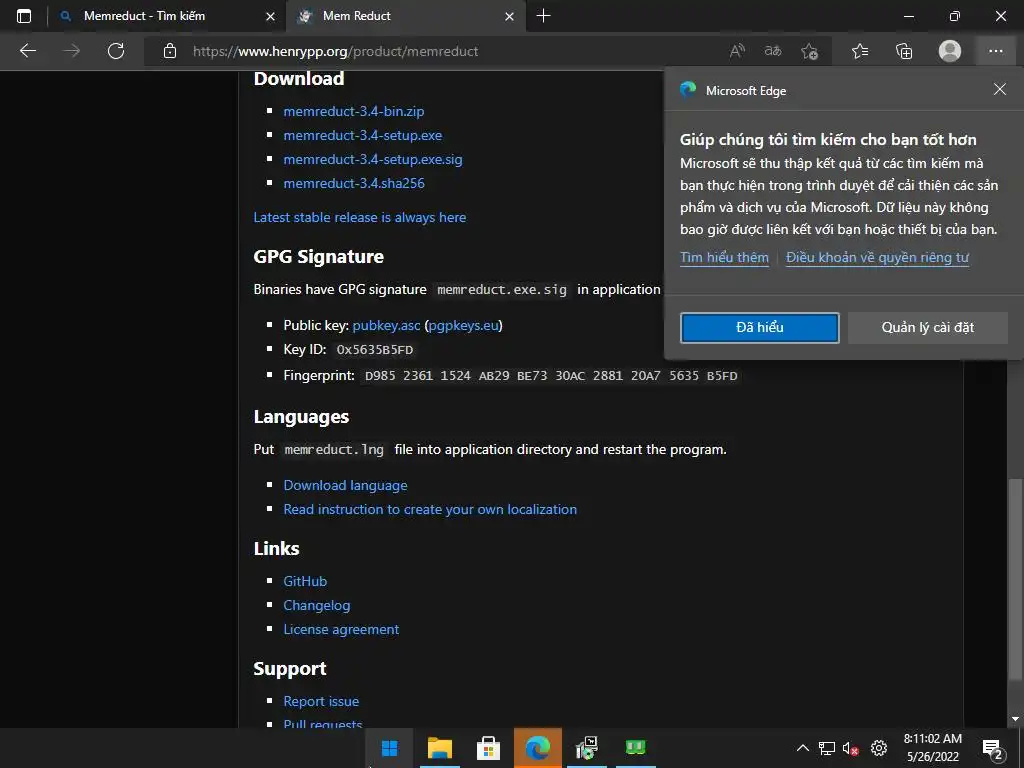Click the memreduct.exe.sig code text
This screenshot has height=768, width=1024.
tap(502, 289)
